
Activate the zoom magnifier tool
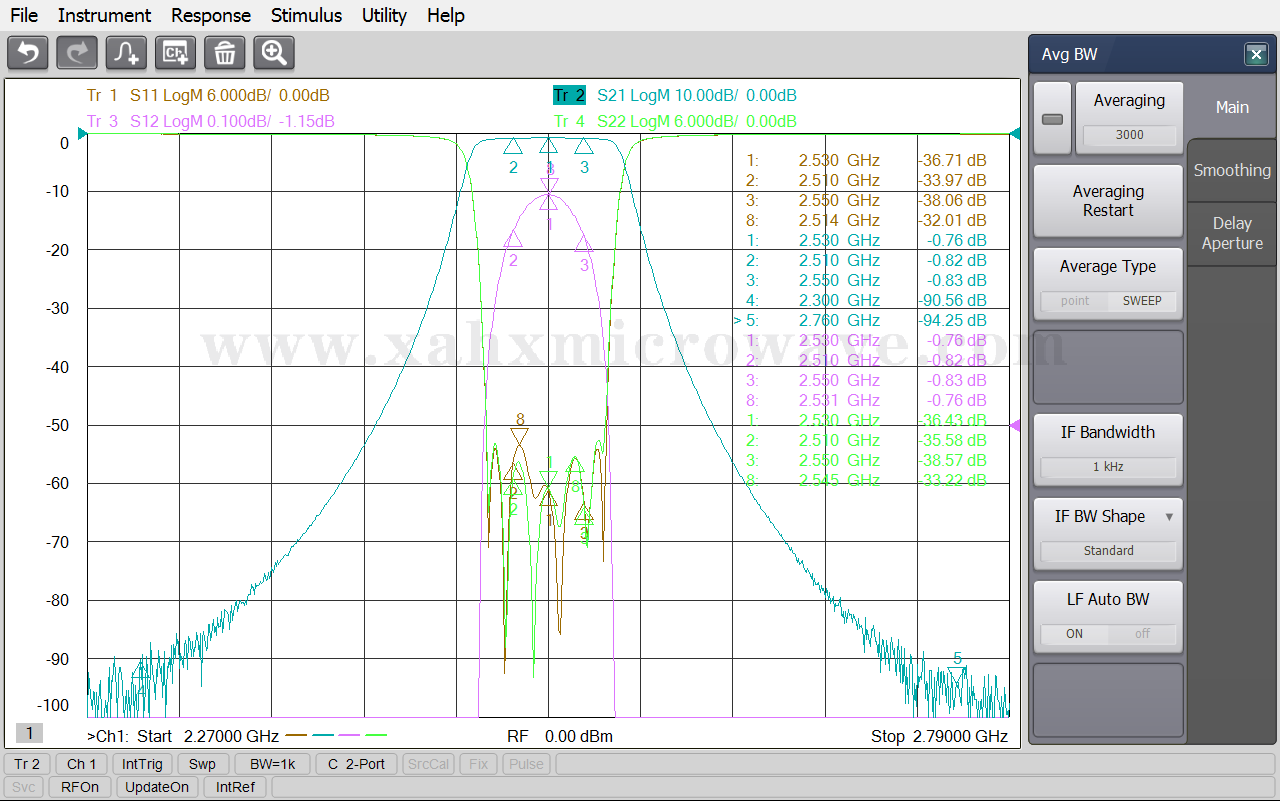pyautogui.click(x=274, y=53)
